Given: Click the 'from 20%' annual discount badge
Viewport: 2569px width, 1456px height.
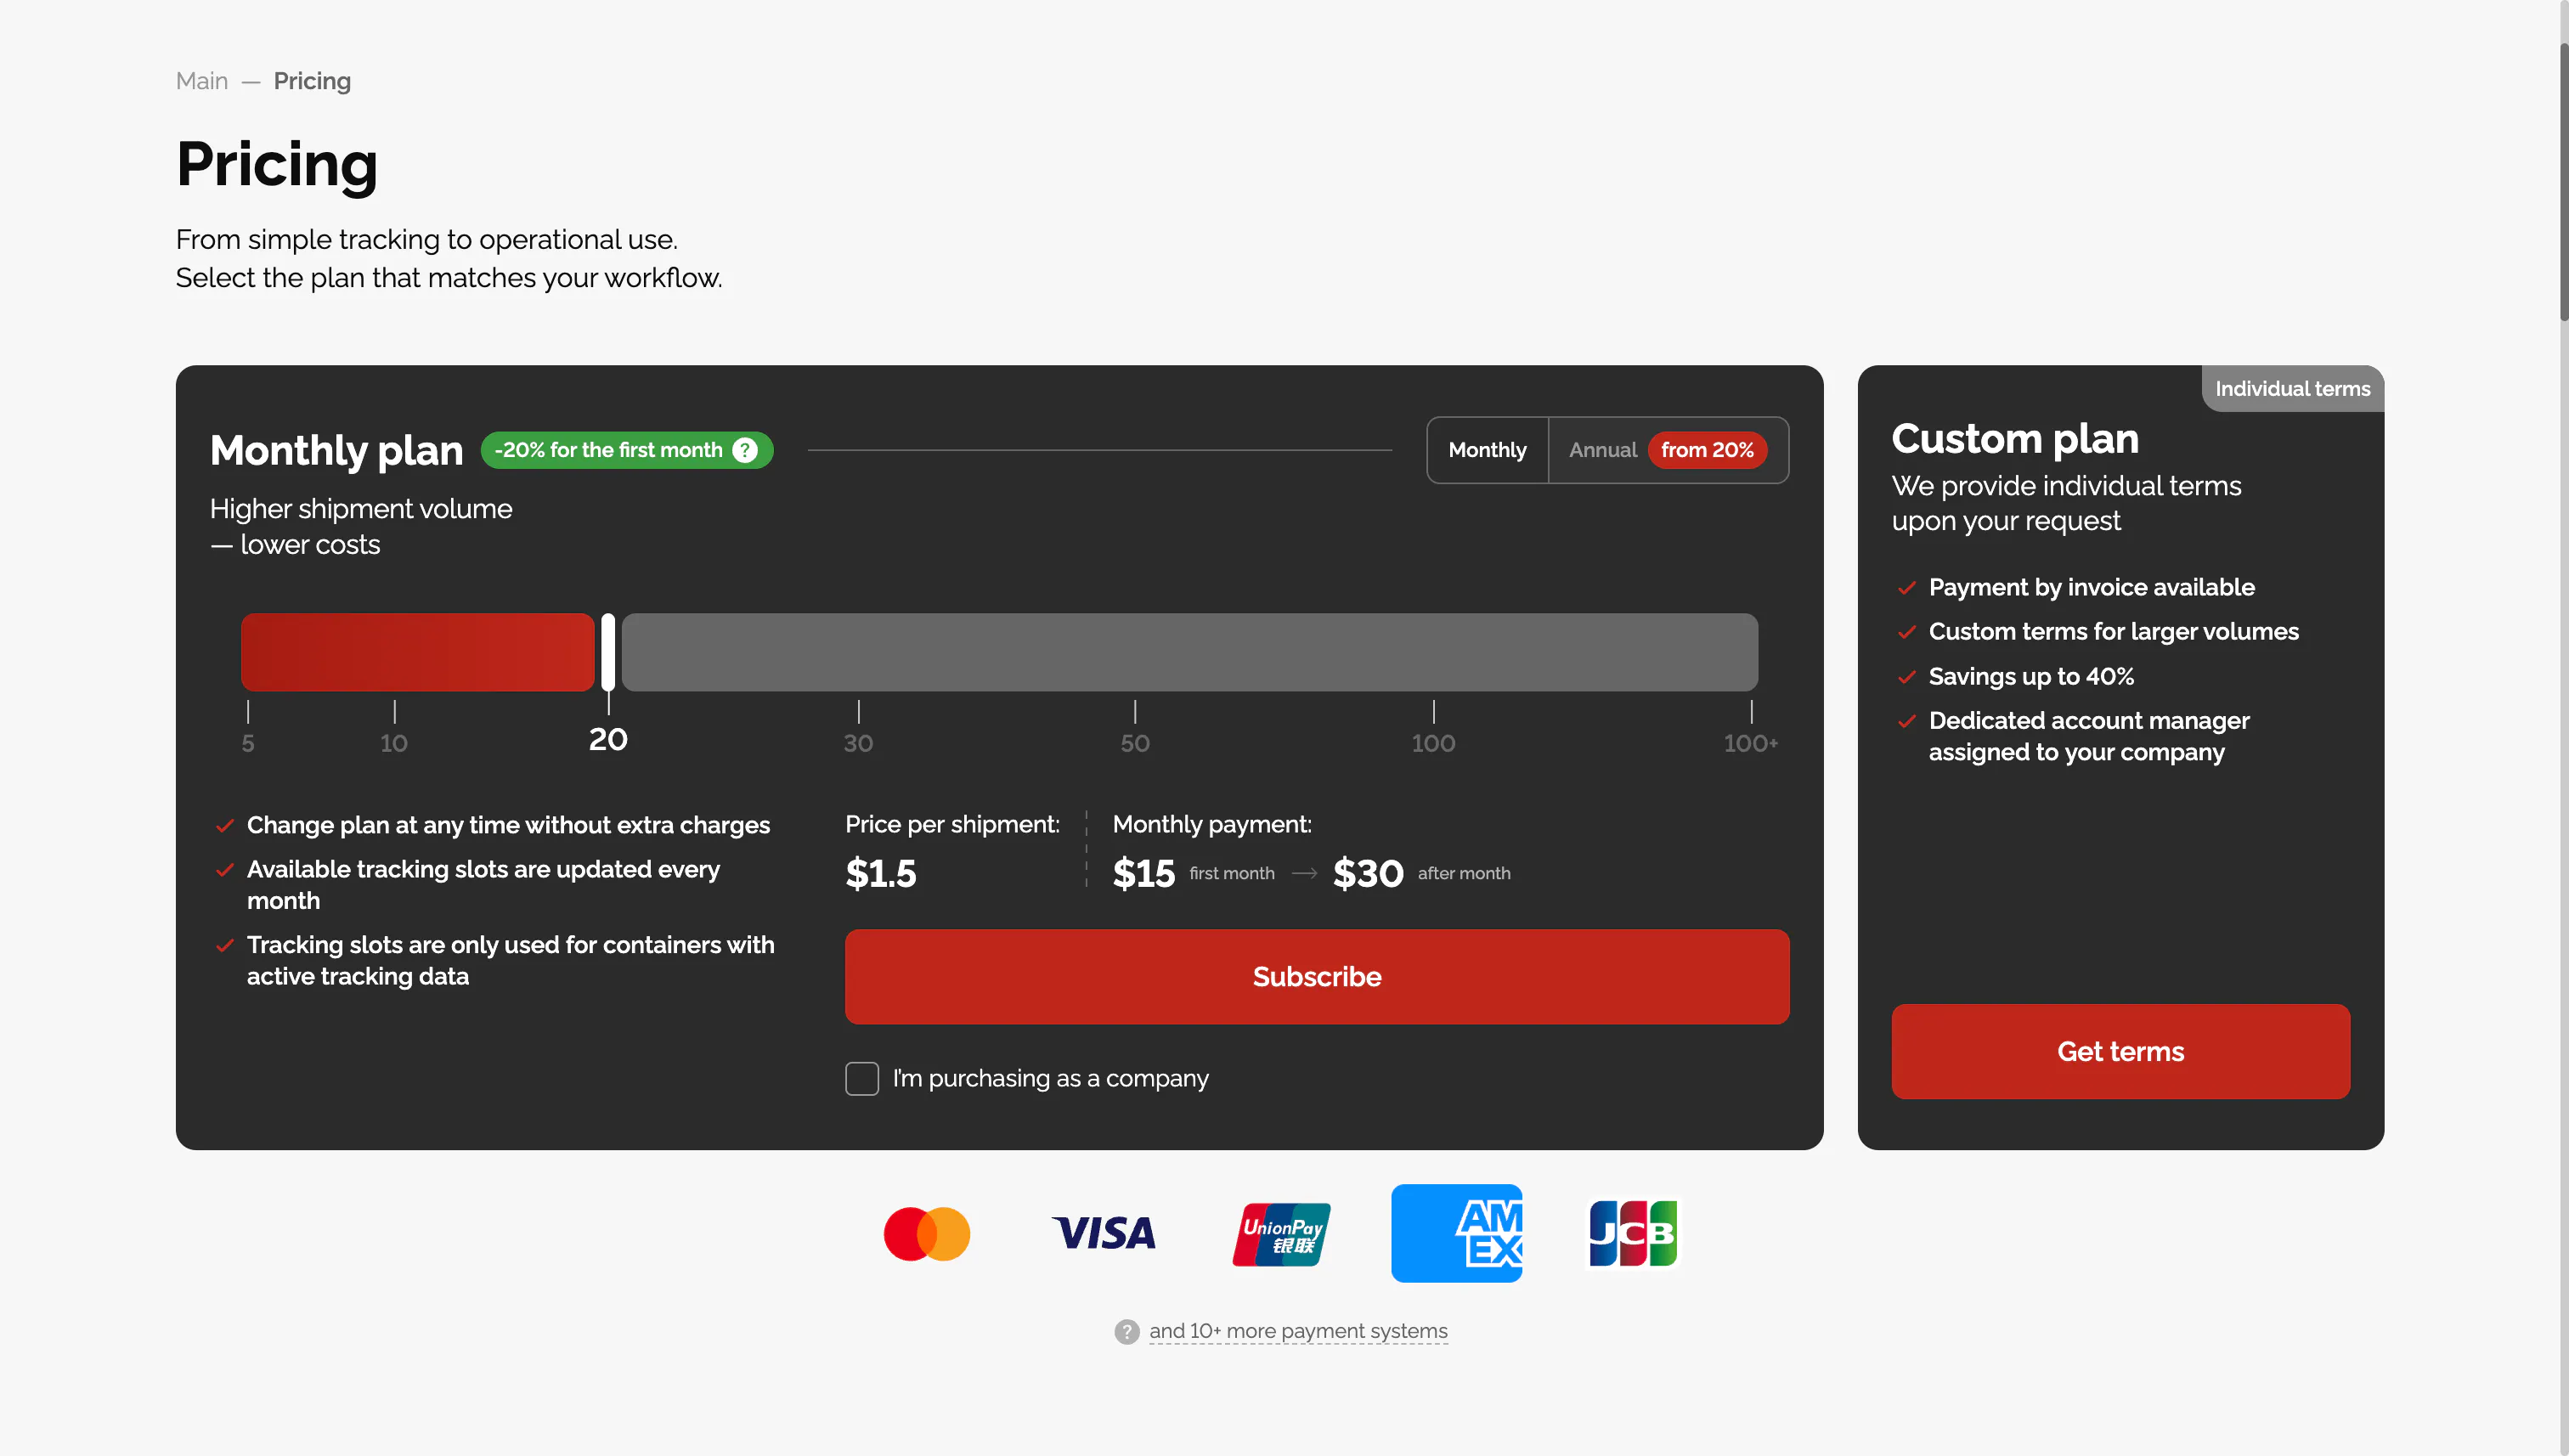Looking at the screenshot, I should [x=1707, y=450].
